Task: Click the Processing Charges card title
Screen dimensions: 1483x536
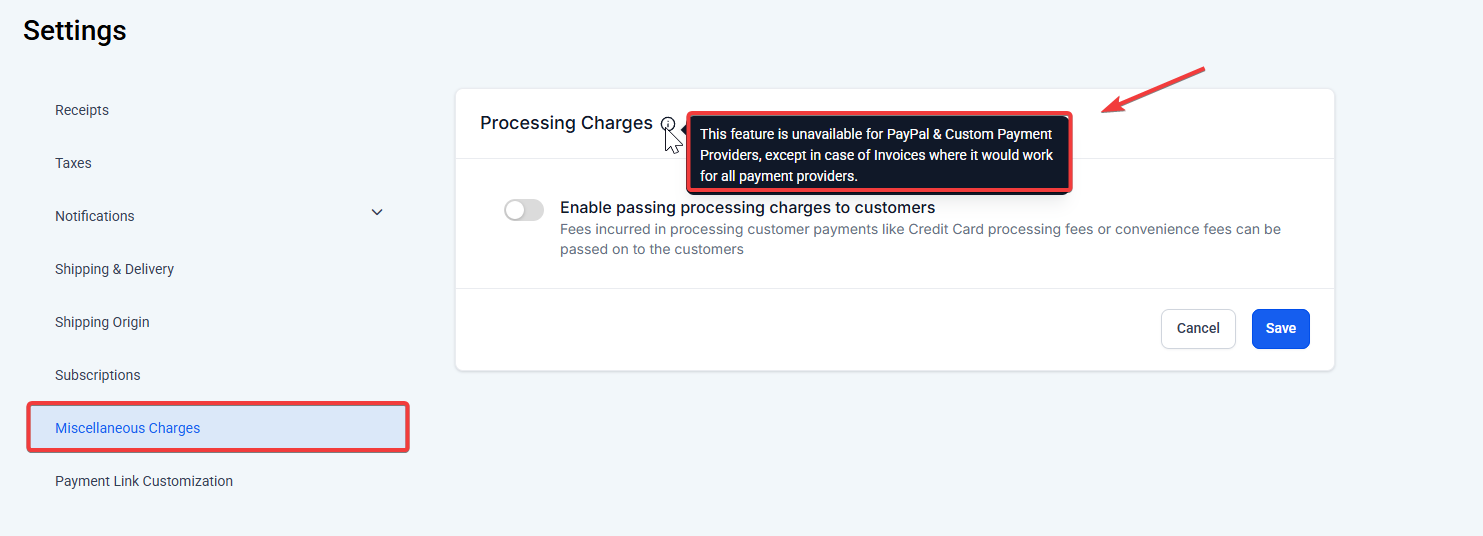Action: coord(566,123)
